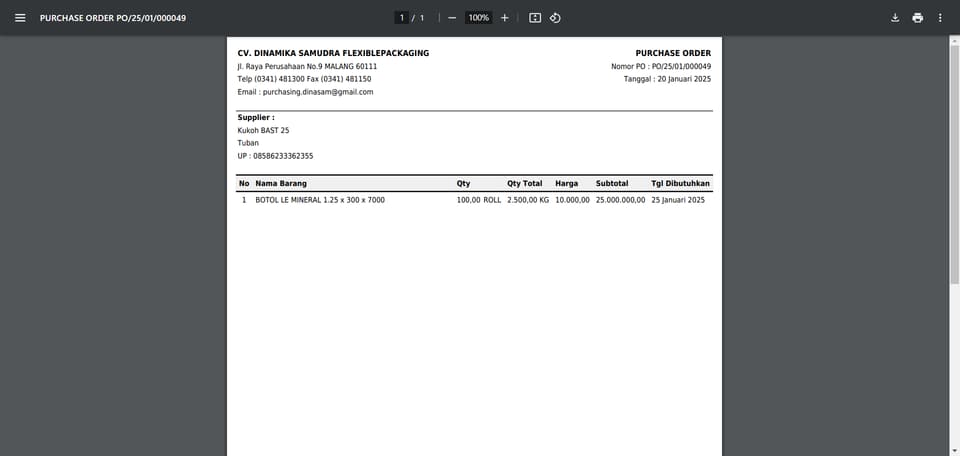Click the purchasing.dinasam@gmail.com email text
This screenshot has height=456, width=960.
click(x=318, y=92)
